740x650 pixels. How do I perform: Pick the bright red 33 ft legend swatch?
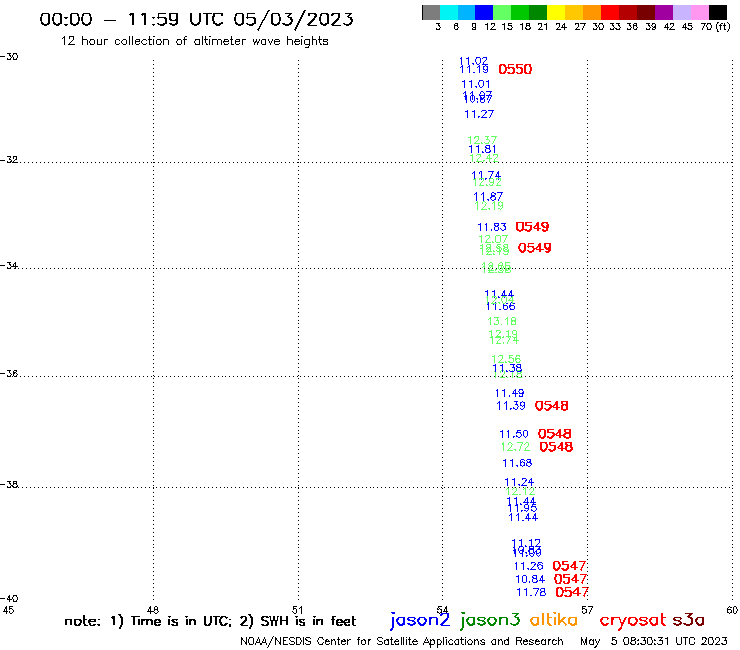pos(609,12)
